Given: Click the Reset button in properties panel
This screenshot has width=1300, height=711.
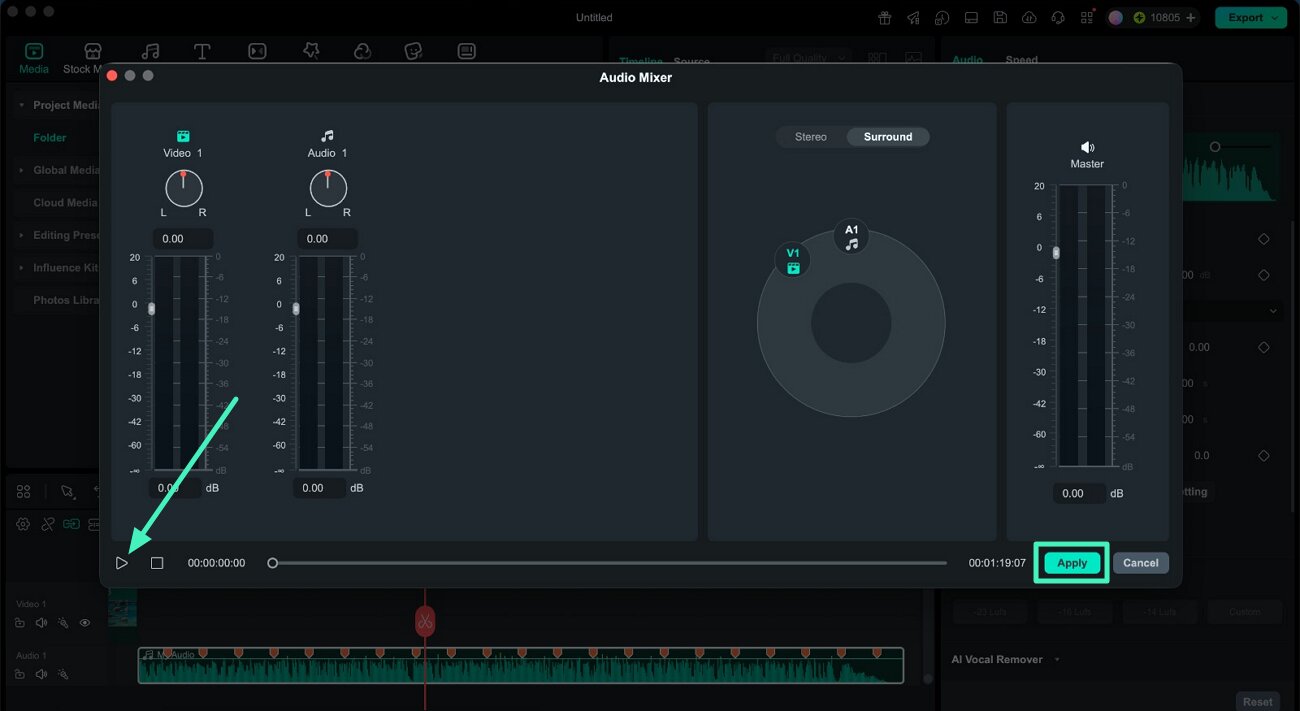Looking at the screenshot, I should (1258, 702).
